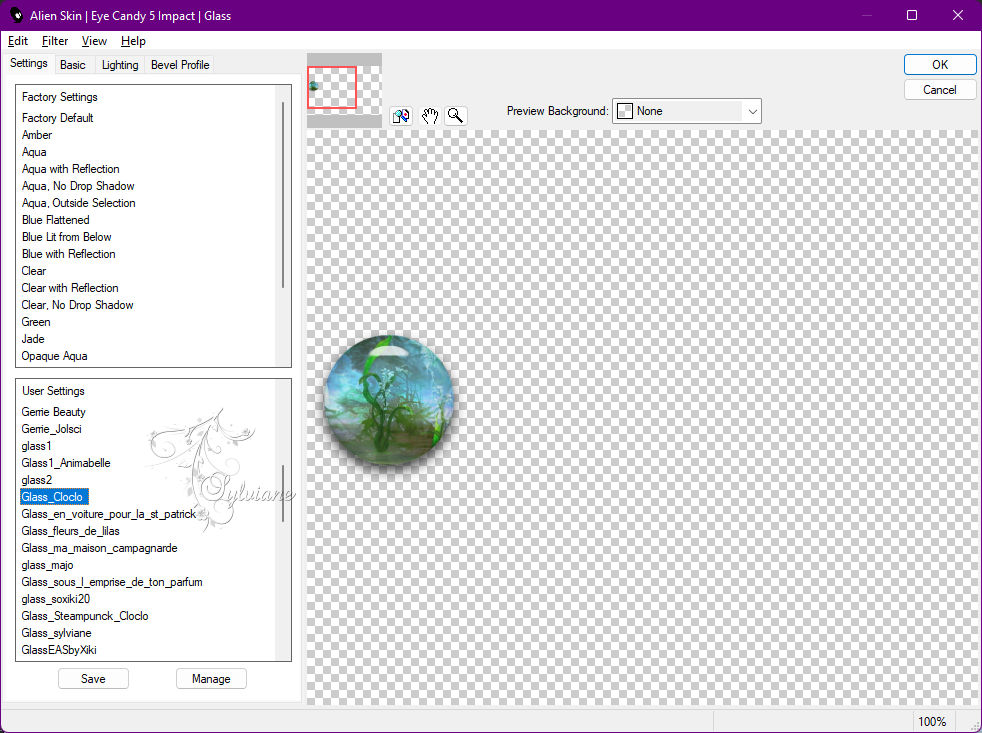Viewport: 982px width, 733px height.
Task: Click the glass sphere in preview
Action: (x=388, y=400)
